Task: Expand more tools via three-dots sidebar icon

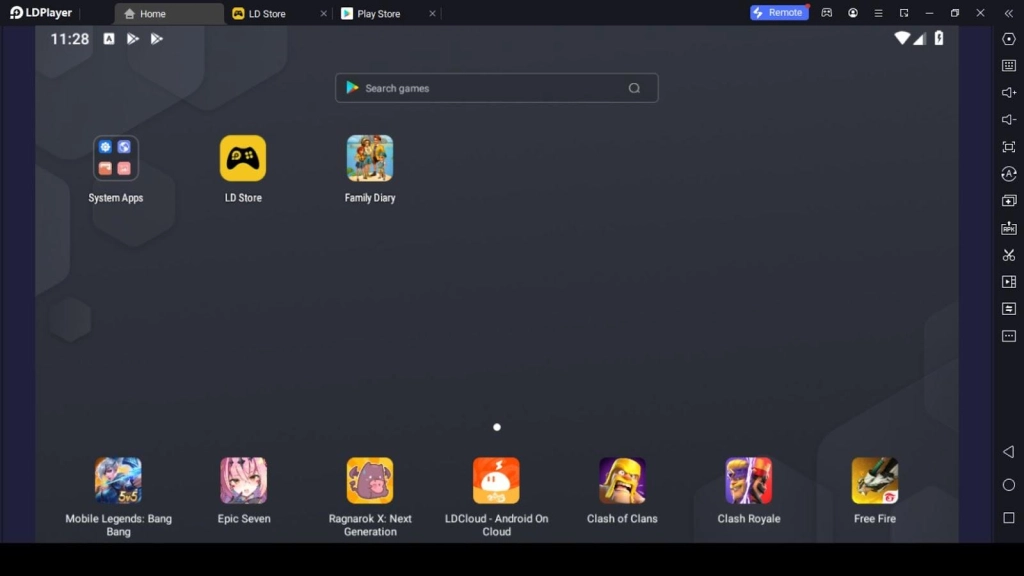Action: (x=1009, y=336)
